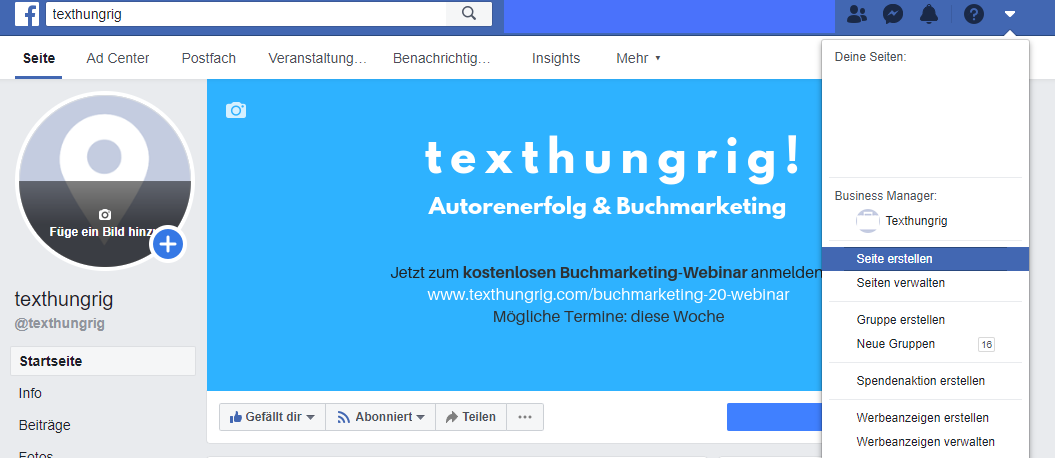This screenshot has height=458, width=1055.
Task: Open Messenger icon in top bar
Action: click(x=893, y=14)
